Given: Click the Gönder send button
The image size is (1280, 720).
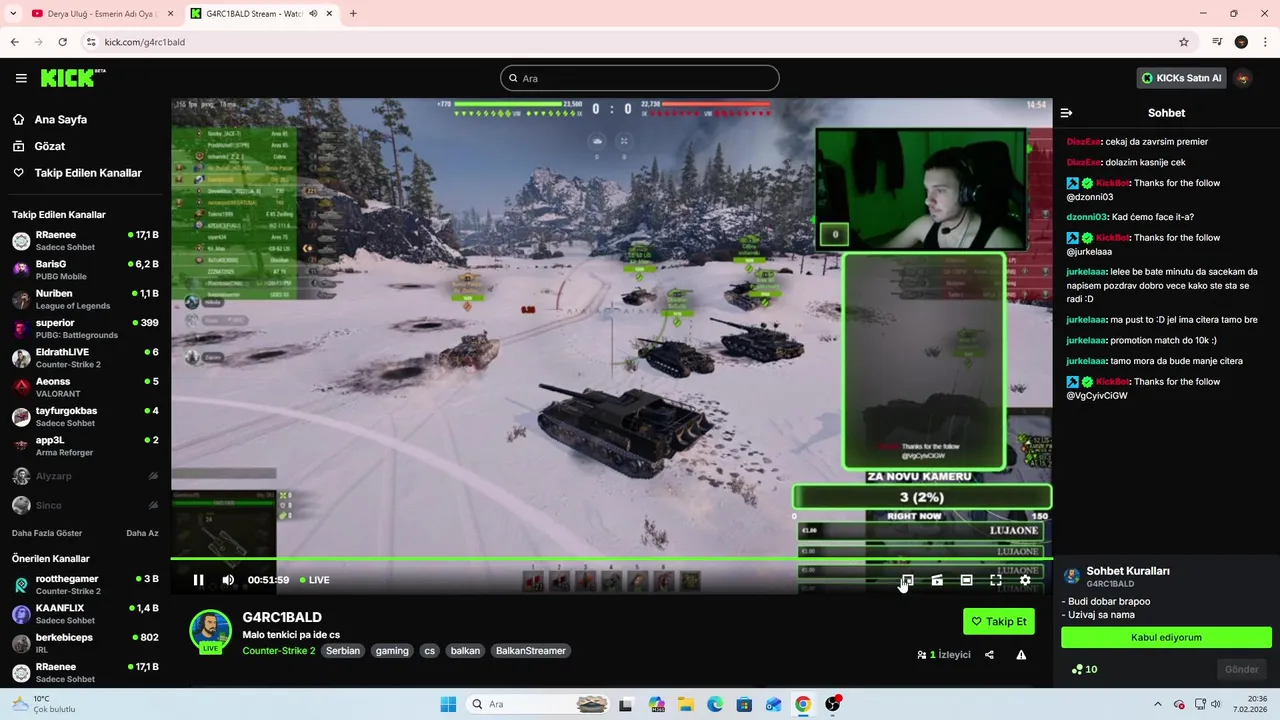Looking at the screenshot, I should [1242, 669].
